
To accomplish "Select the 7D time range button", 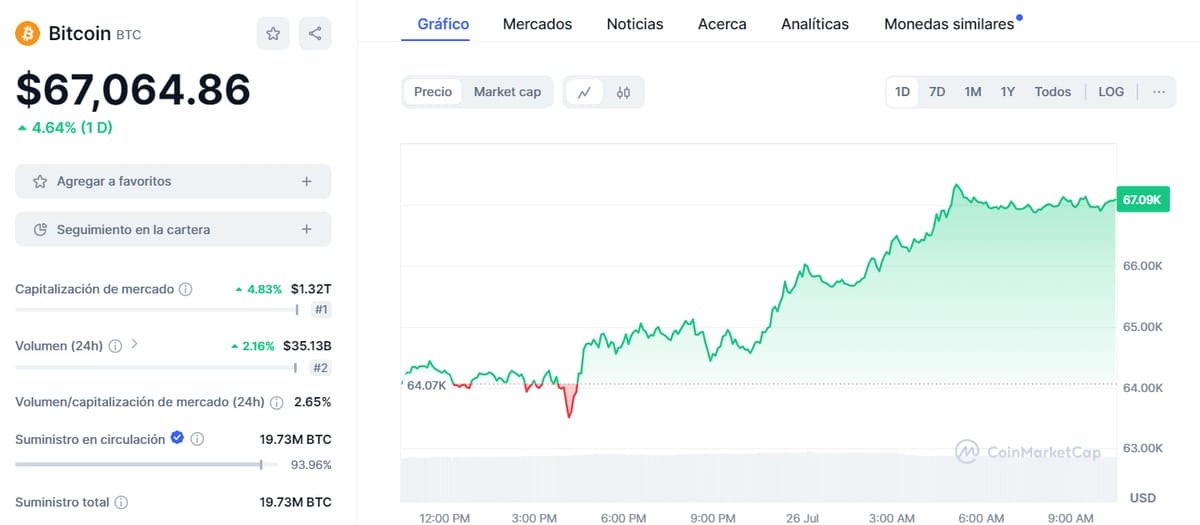I will [x=937, y=92].
